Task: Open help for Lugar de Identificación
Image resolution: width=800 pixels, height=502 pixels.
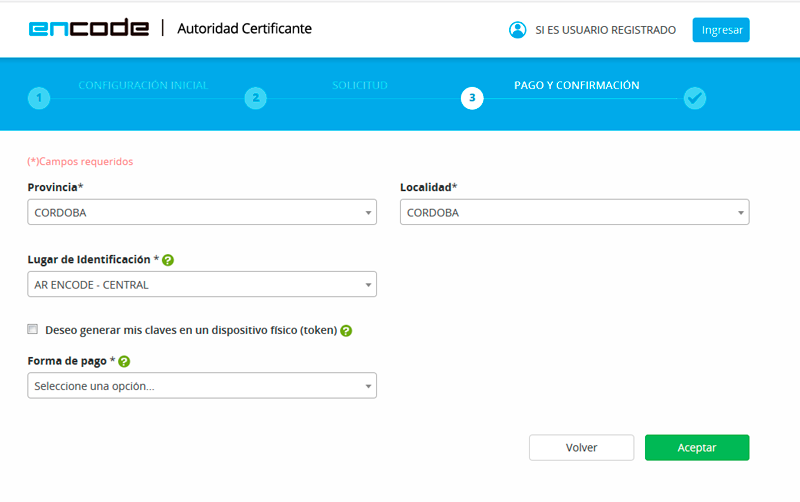Action: coord(168,260)
